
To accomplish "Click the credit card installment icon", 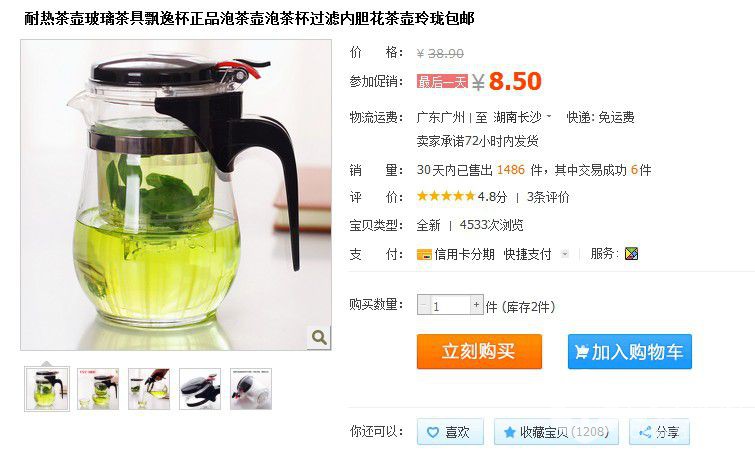I will coord(424,254).
